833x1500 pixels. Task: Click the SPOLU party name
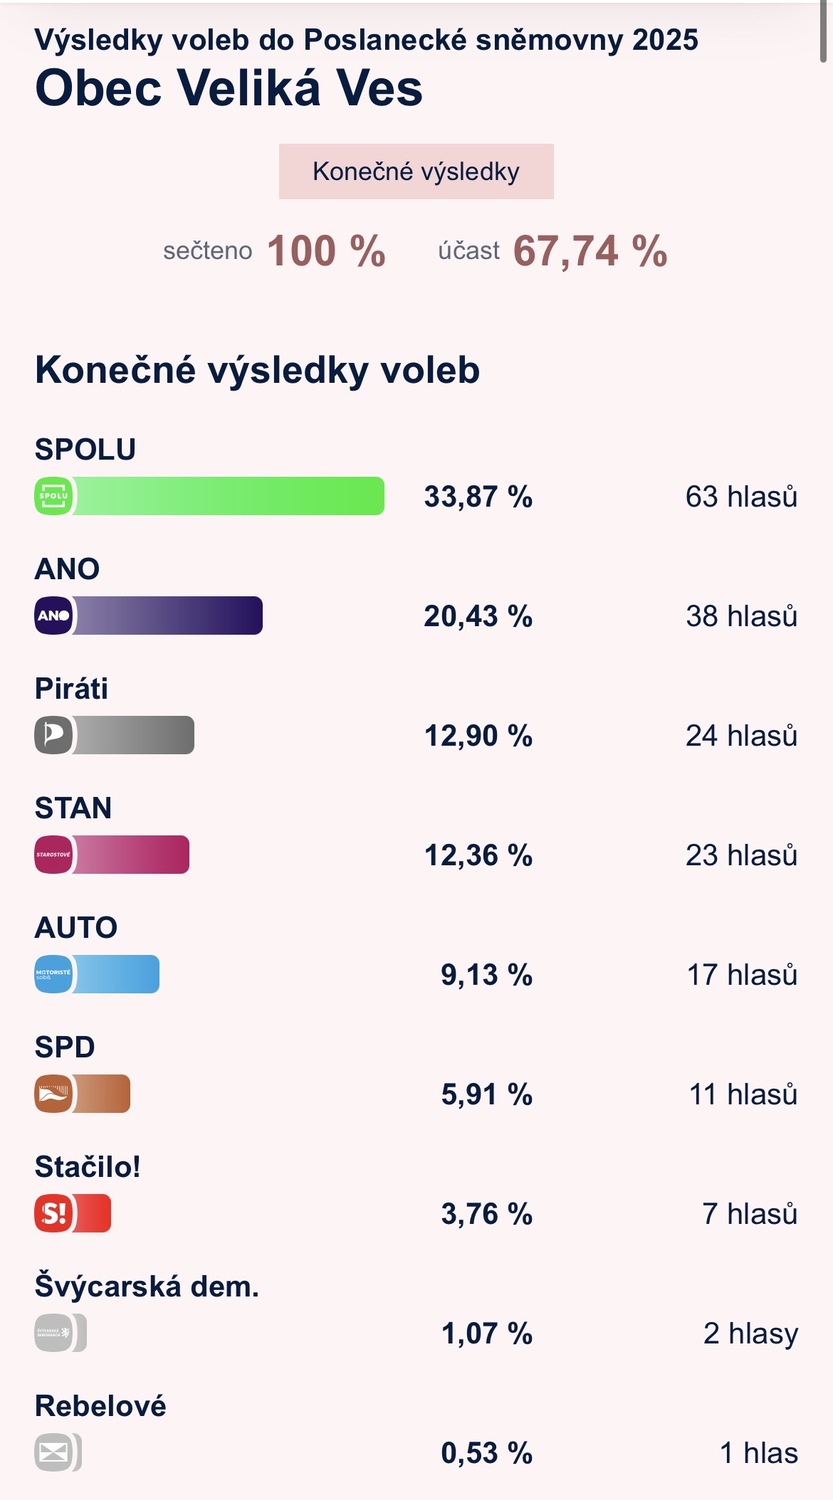point(85,449)
